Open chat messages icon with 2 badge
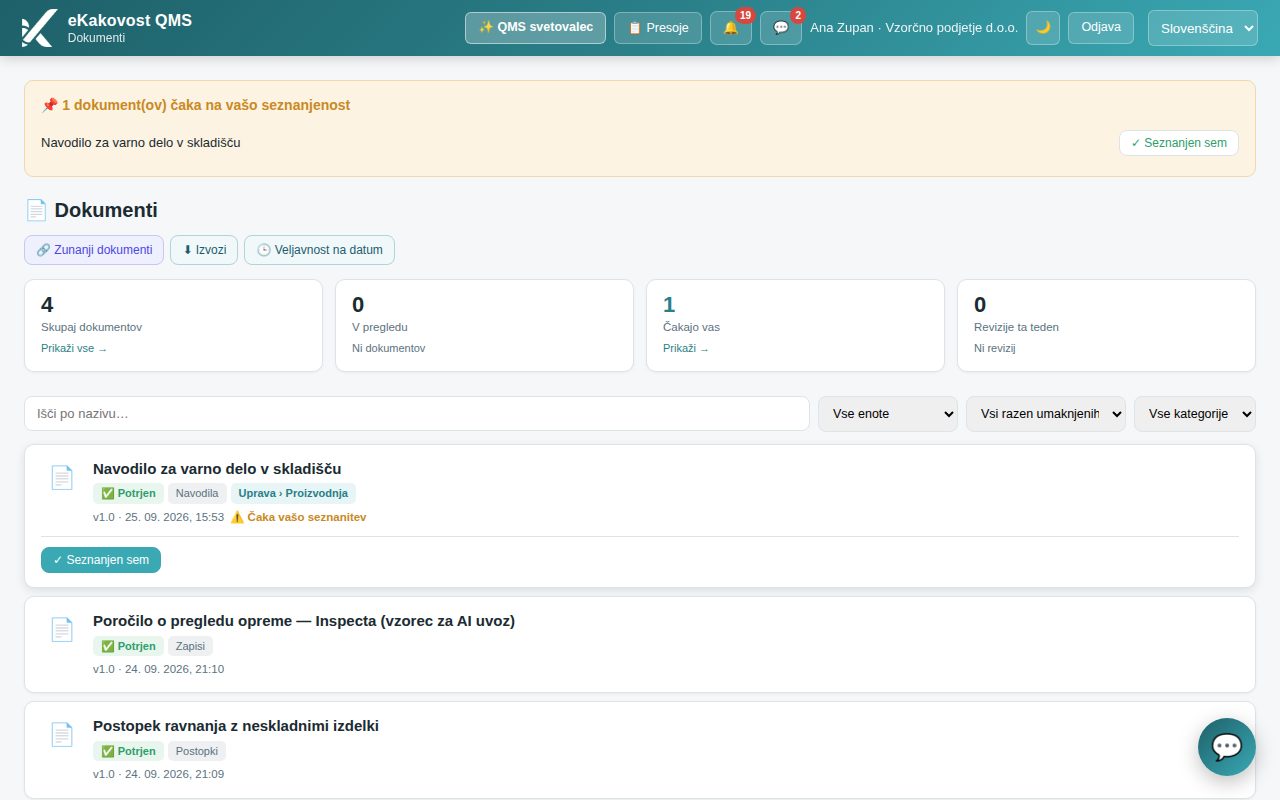 (x=781, y=28)
